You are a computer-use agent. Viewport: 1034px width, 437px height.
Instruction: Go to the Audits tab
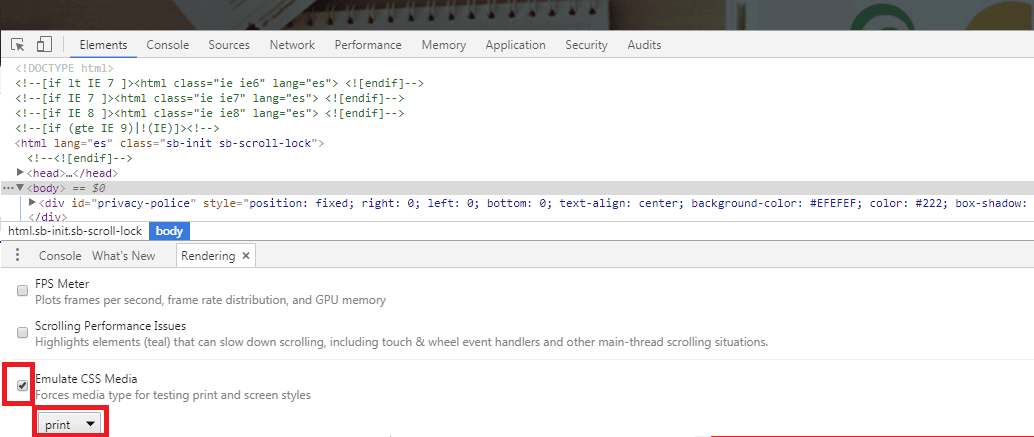click(x=644, y=45)
